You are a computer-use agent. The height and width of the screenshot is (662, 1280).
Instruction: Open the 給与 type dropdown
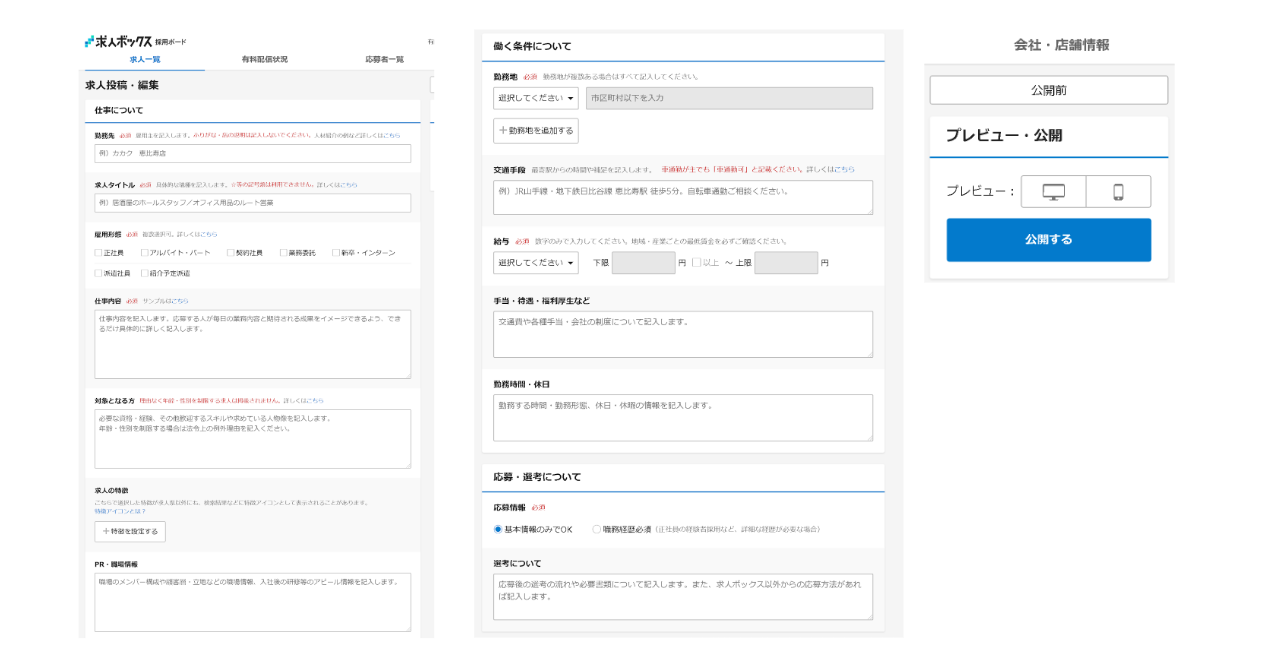[x=536, y=263]
